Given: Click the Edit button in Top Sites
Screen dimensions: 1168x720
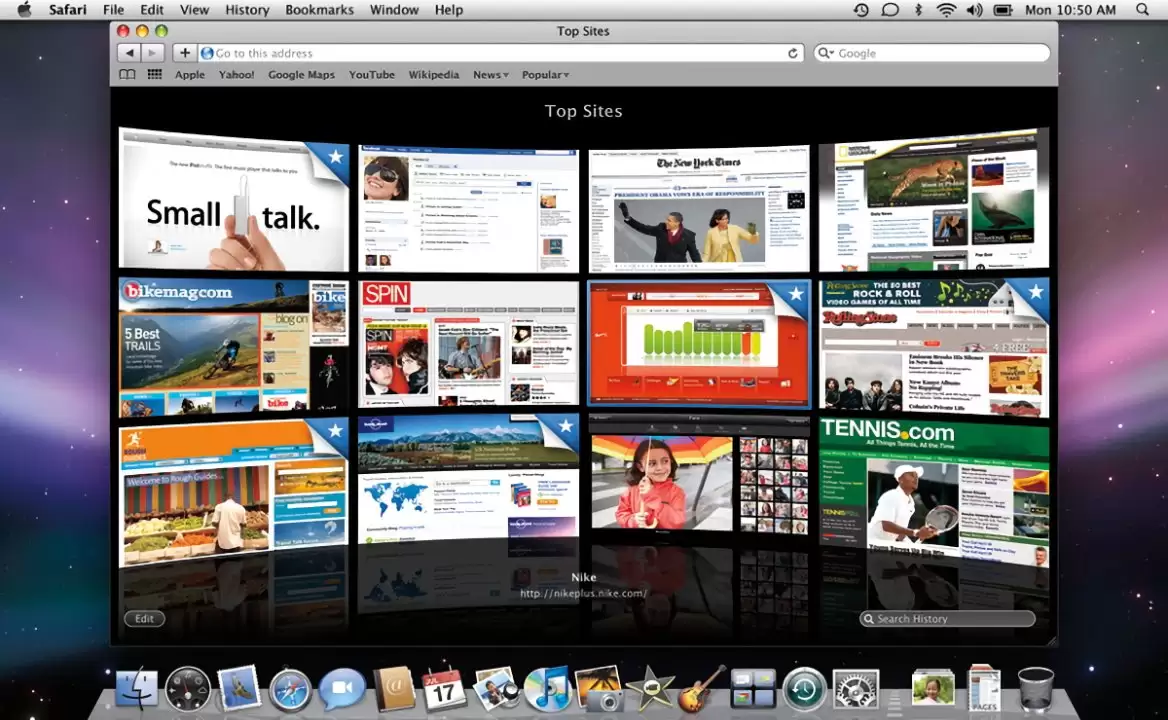Looking at the screenshot, I should point(145,619).
